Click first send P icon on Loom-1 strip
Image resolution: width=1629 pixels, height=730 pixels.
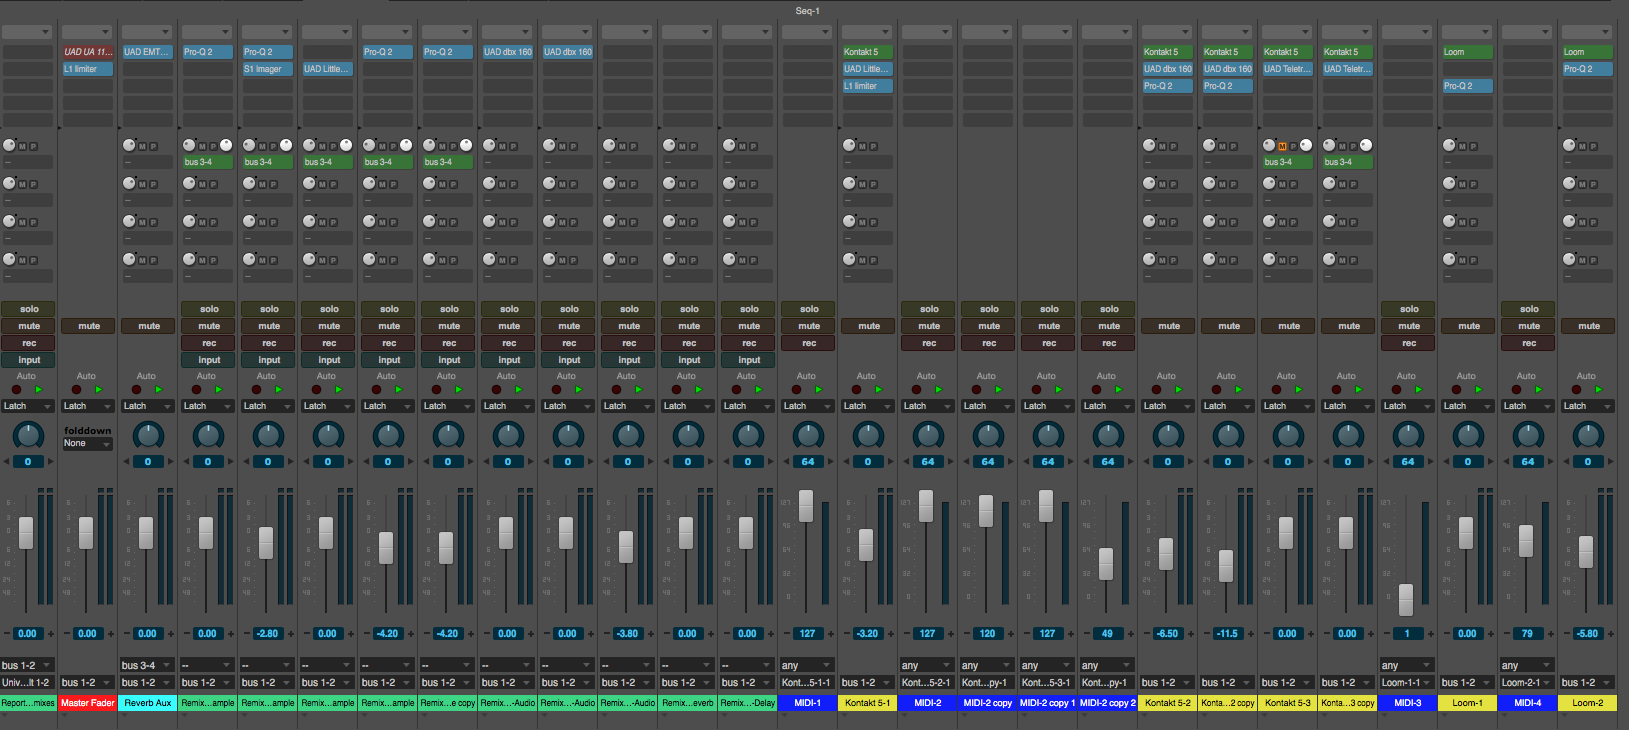pyautogui.click(x=1473, y=146)
